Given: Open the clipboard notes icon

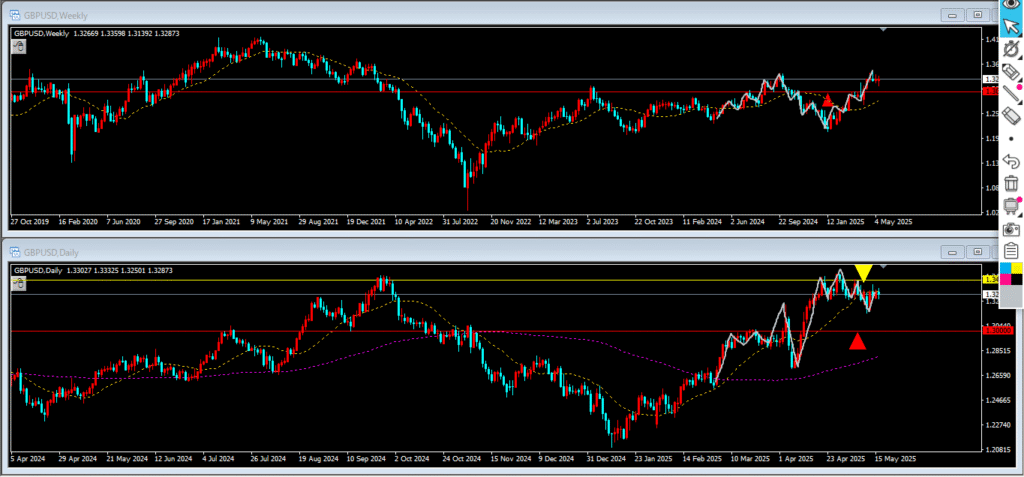Looking at the screenshot, I should click(1010, 249).
